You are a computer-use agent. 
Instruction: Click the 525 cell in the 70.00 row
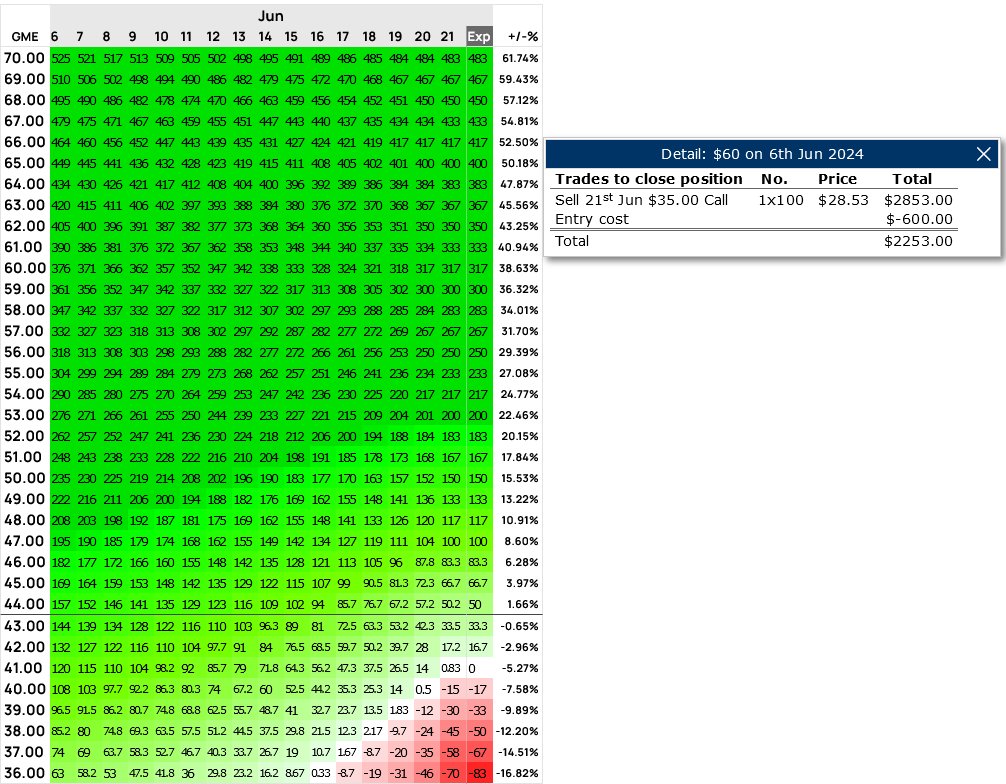[x=61, y=58]
